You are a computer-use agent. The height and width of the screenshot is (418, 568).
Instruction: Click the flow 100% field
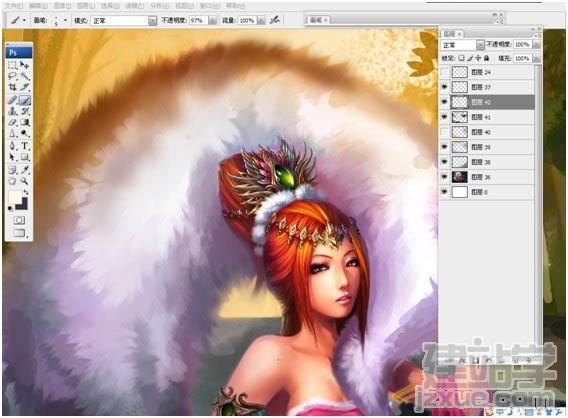tap(247, 21)
